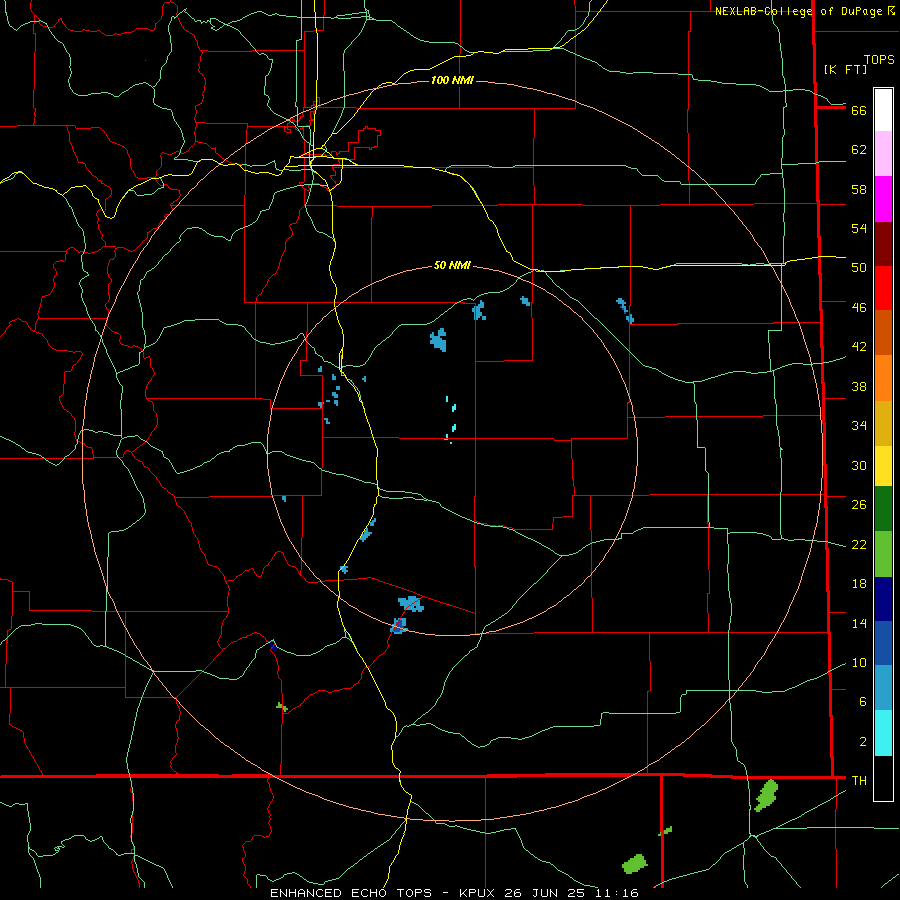Click the '34' legend value
Viewport: 900px width, 900px height.
pyautogui.click(x=859, y=426)
